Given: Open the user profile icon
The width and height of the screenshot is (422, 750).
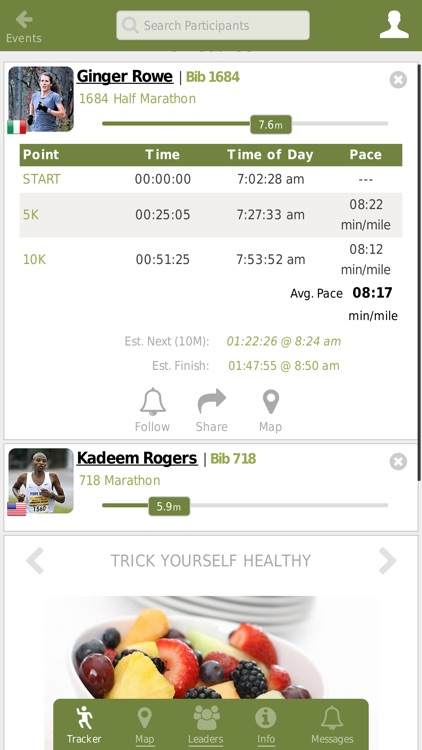Looking at the screenshot, I should 394,24.
